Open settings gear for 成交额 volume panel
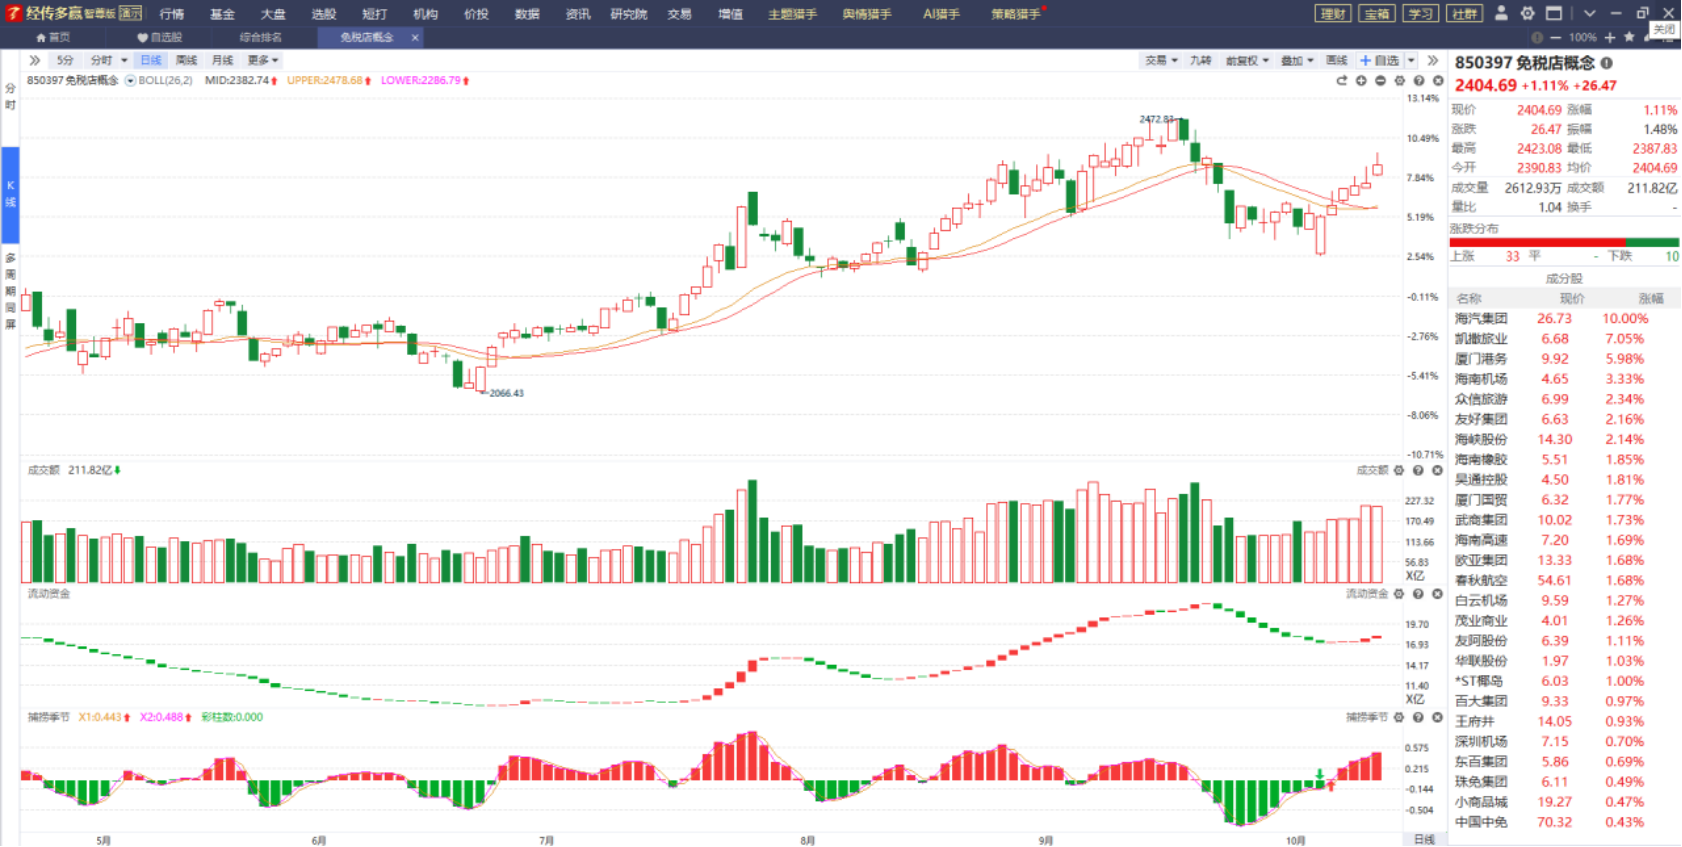 [1399, 470]
